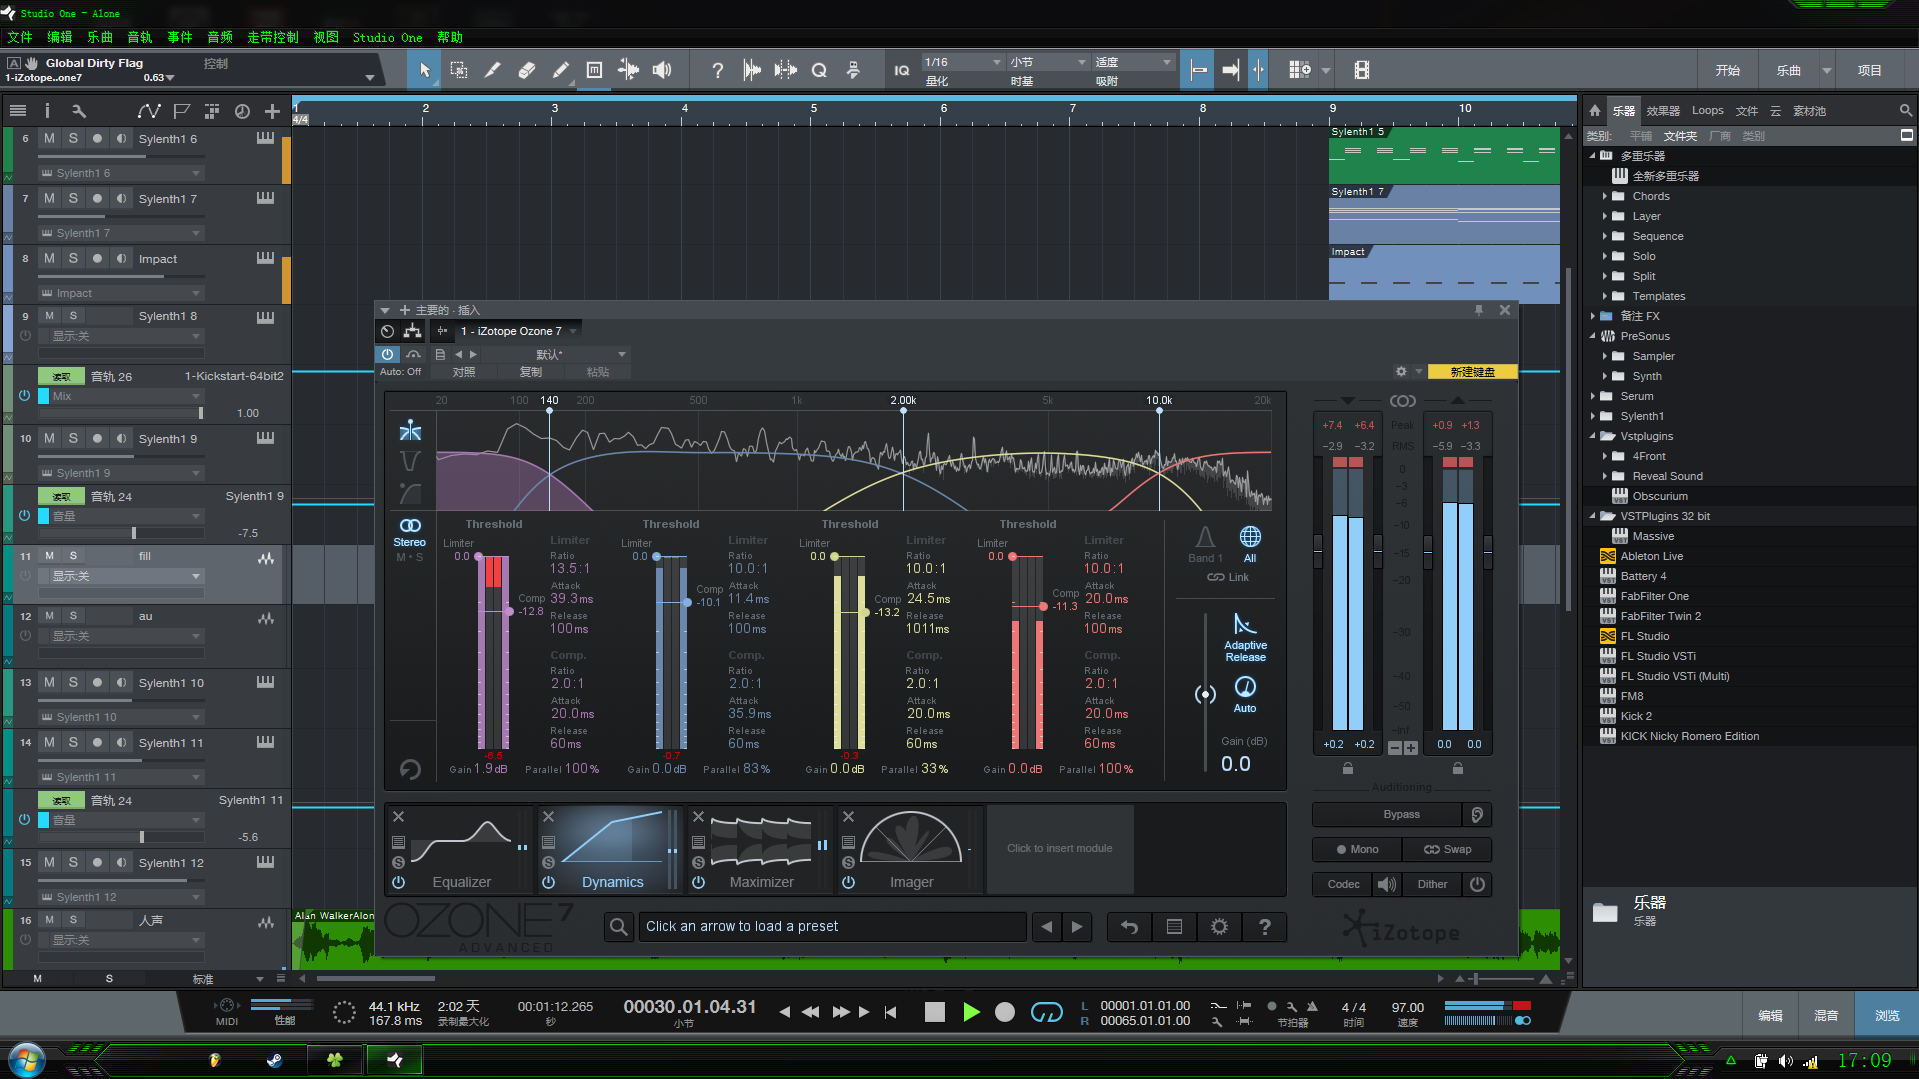The image size is (1919, 1079).
Task: Click Ozone preset search magnifier icon
Action: pyautogui.click(x=619, y=927)
